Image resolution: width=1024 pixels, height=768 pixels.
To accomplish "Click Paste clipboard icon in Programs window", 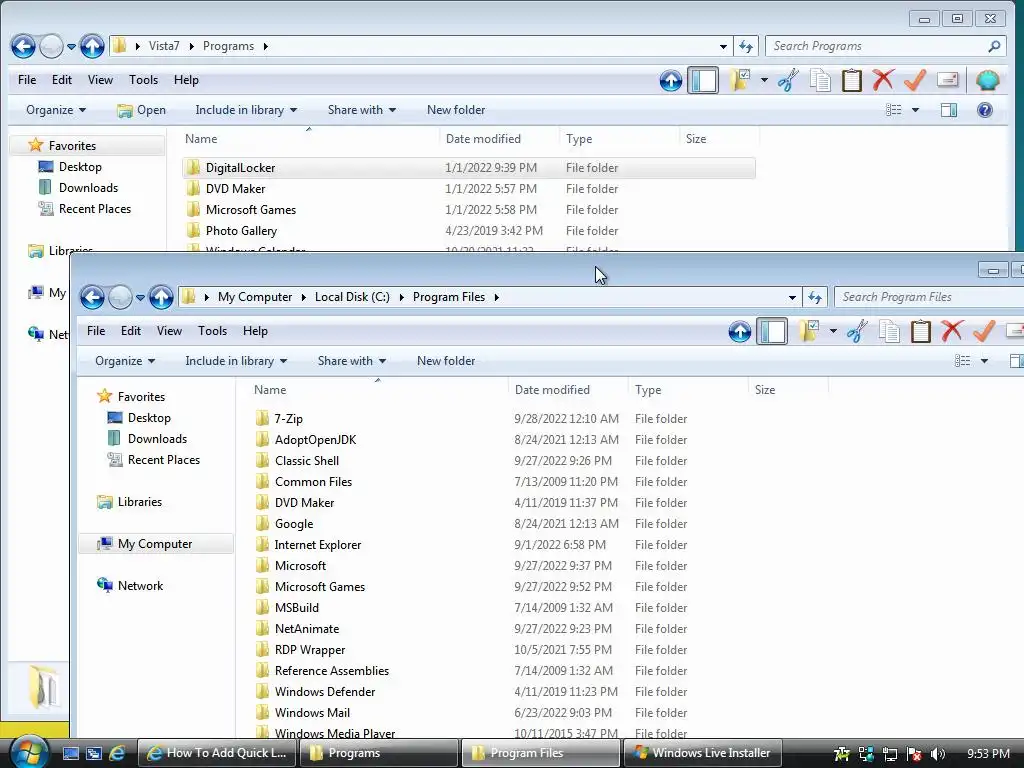I will (x=852, y=80).
